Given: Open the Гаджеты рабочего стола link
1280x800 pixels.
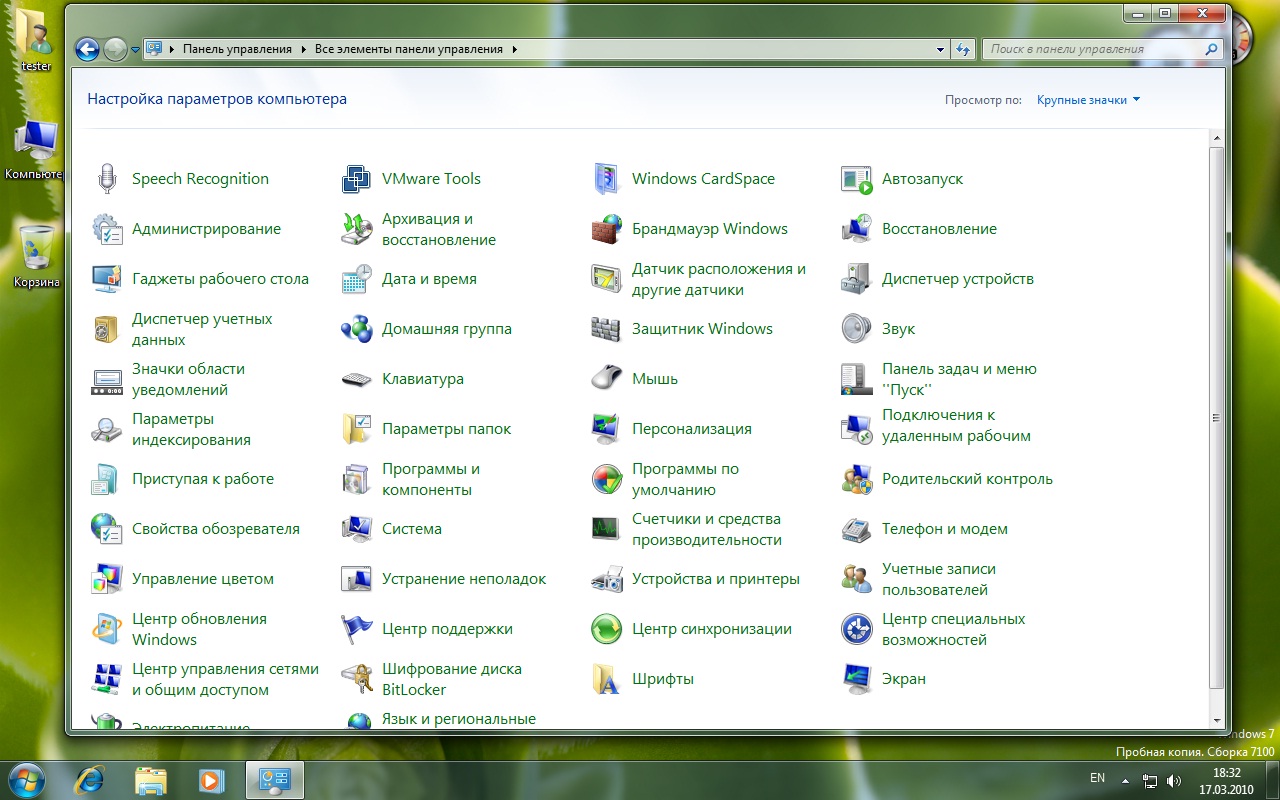Looking at the screenshot, I should [220, 279].
